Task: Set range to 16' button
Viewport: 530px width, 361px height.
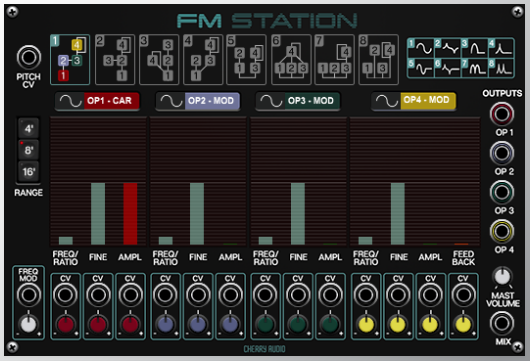Action: tap(29, 172)
